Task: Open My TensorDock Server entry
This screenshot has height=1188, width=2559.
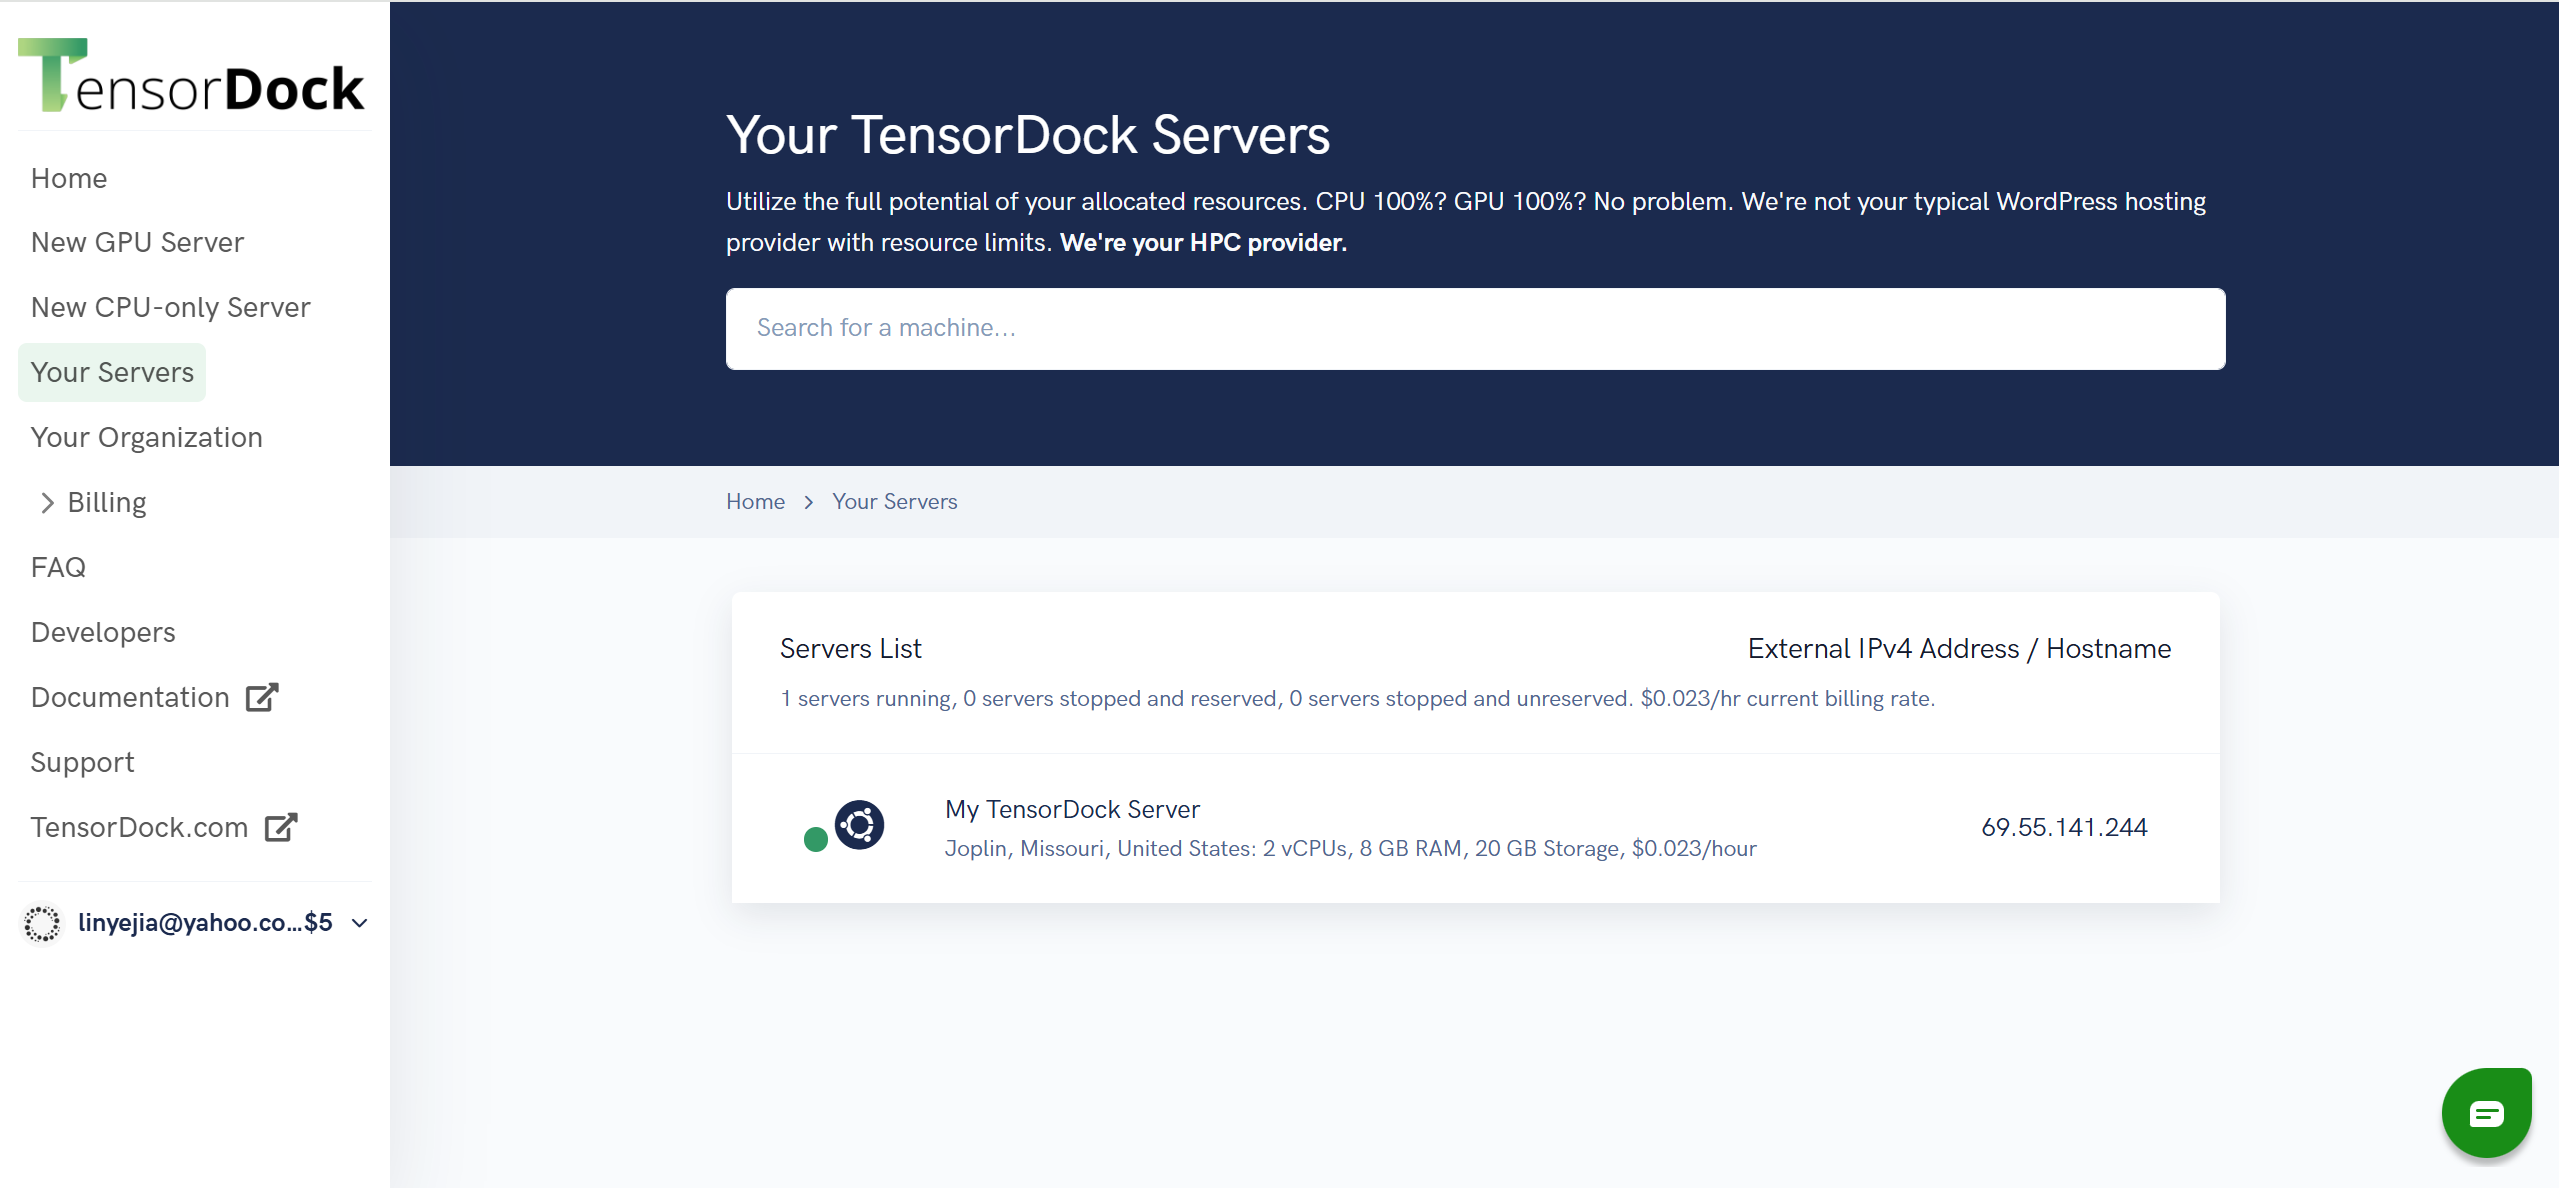Action: click(x=1072, y=809)
